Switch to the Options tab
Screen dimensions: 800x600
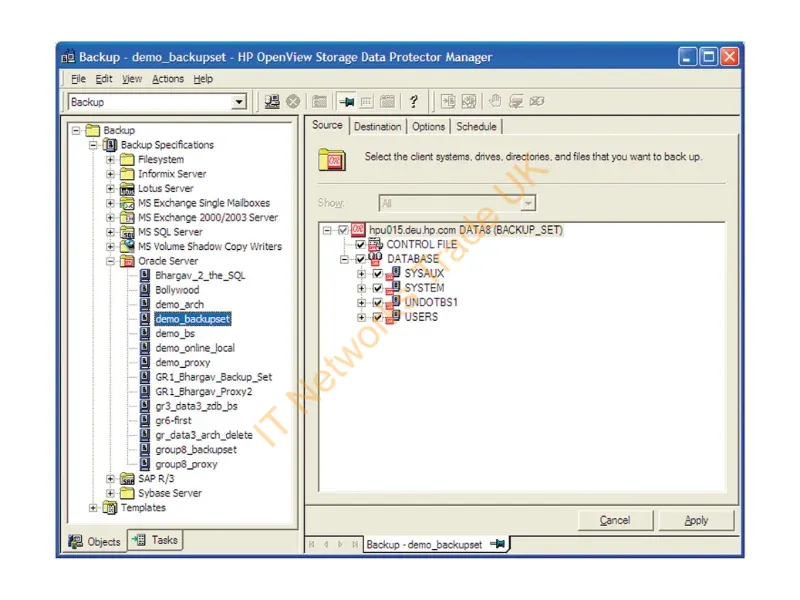point(428,127)
